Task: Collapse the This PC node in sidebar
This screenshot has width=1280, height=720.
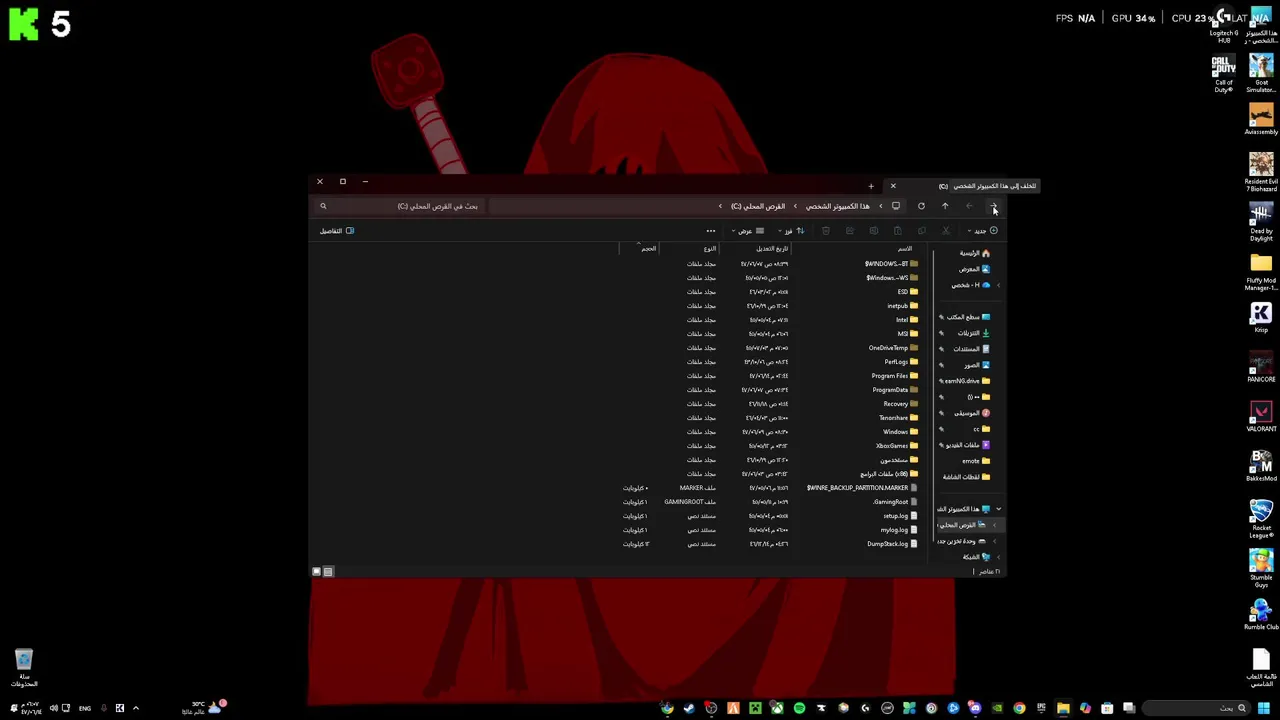Action: (x=998, y=509)
